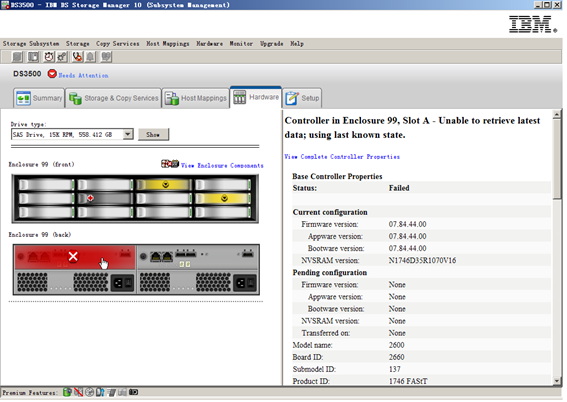The image size is (567, 402).
Task: Click the blue arrow premium feature icon
Action: point(100,392)
